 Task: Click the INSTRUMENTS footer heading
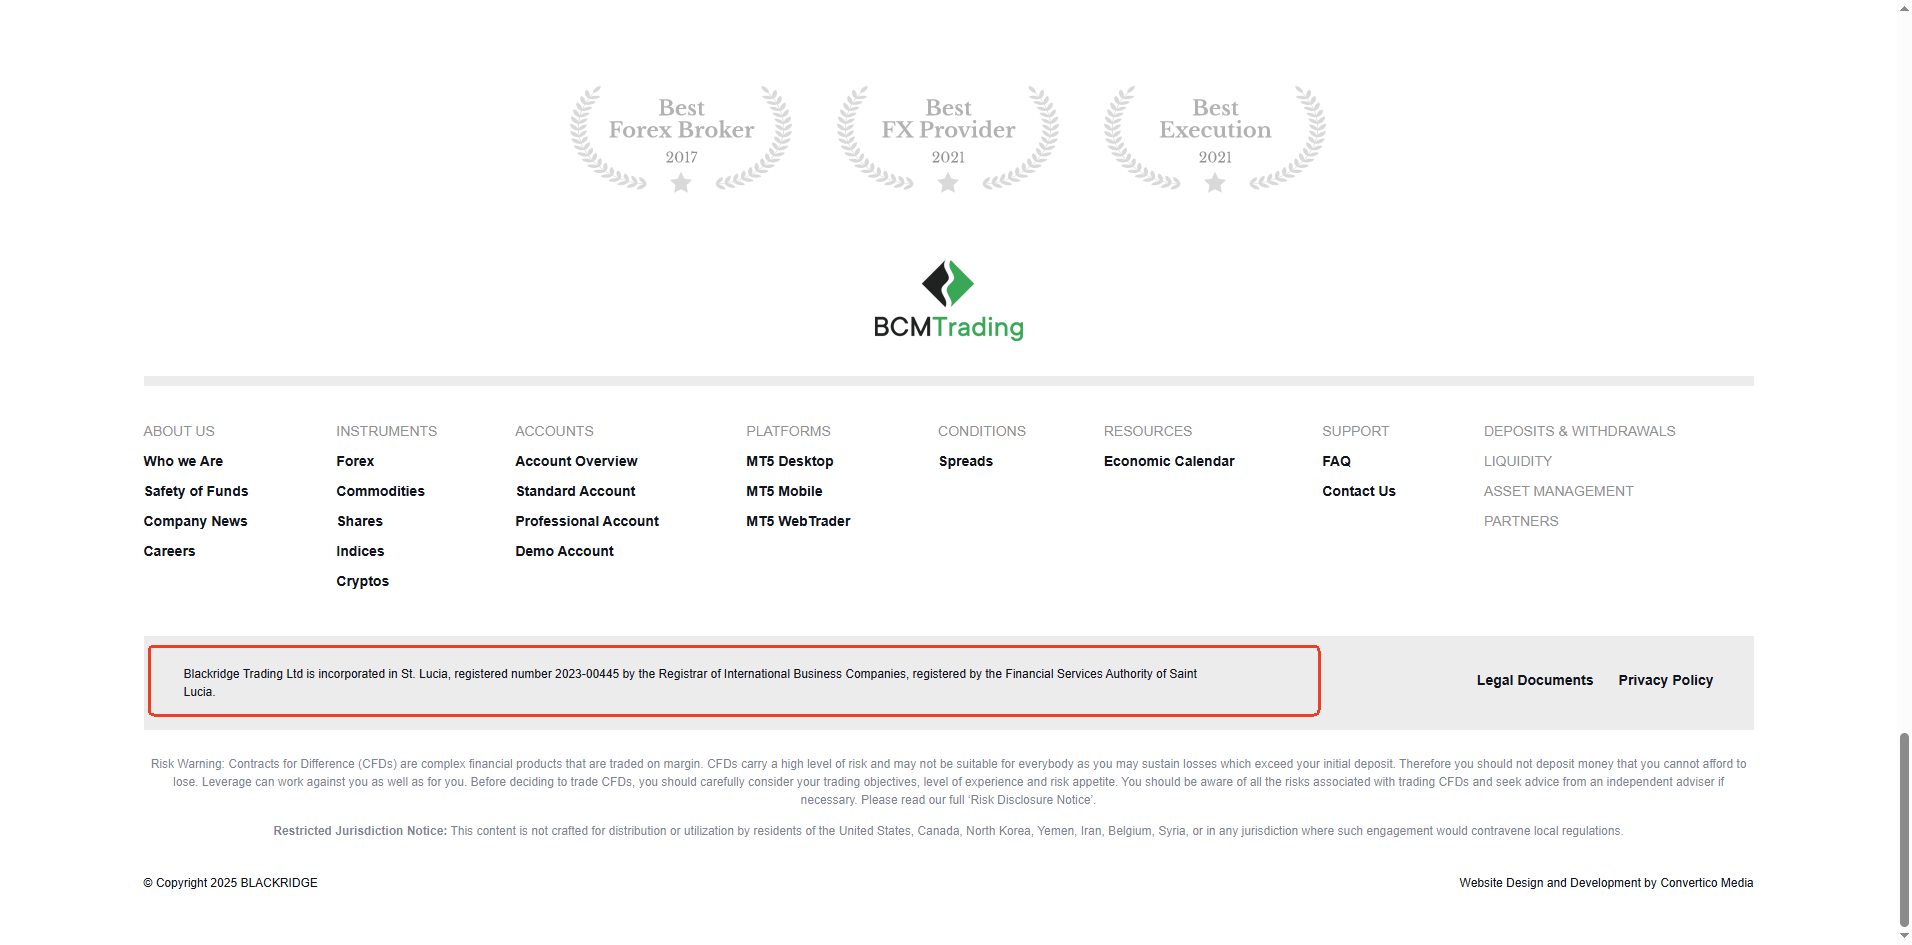click(386, 431)
